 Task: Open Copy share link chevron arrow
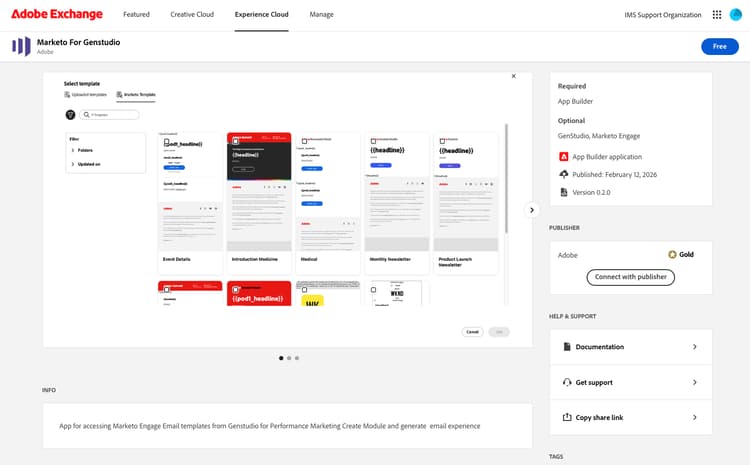[x=695, y=417]
